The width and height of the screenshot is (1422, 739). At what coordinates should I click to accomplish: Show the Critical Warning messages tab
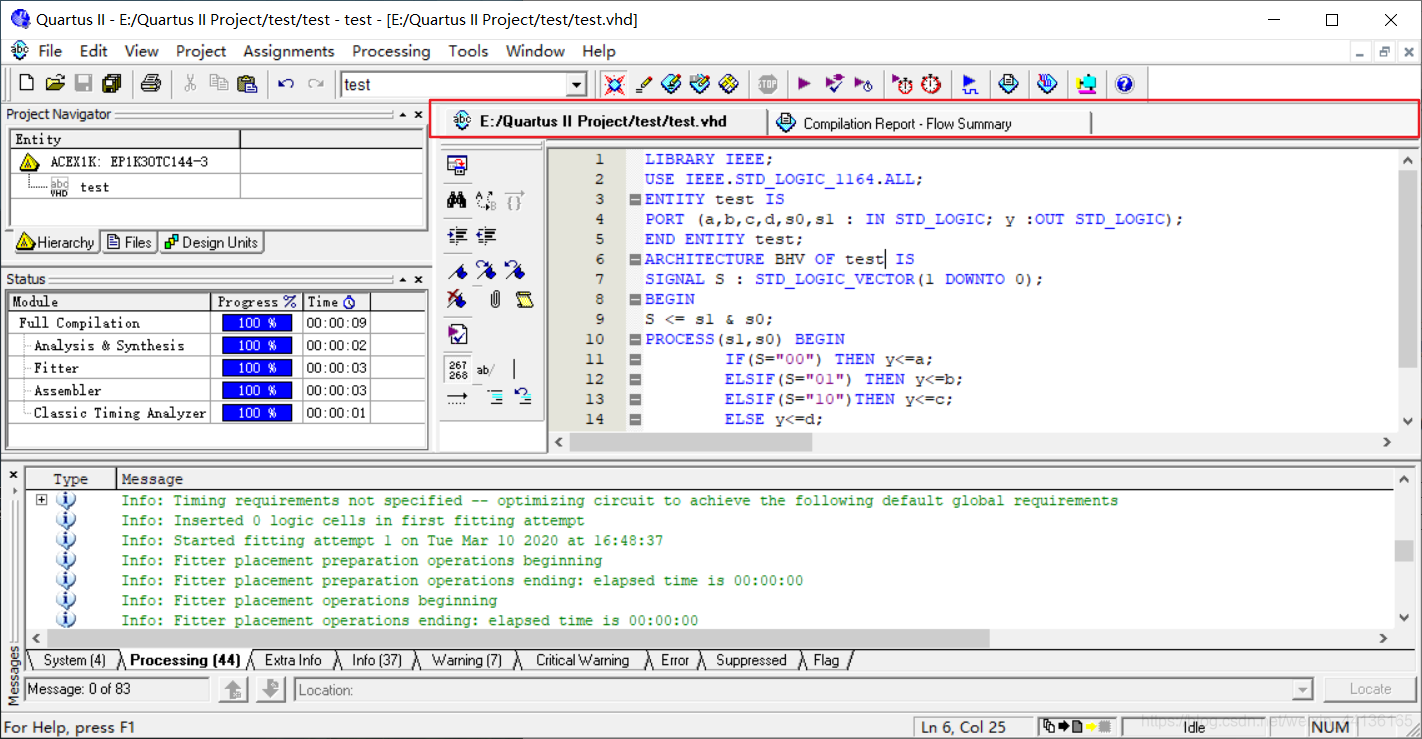[582, 660]
